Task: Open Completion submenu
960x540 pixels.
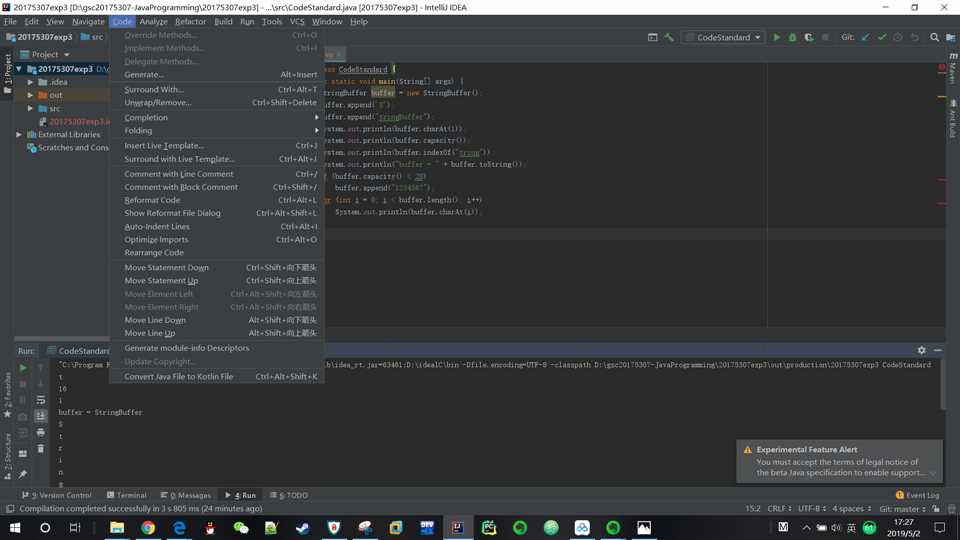Action: pos(217,118)
